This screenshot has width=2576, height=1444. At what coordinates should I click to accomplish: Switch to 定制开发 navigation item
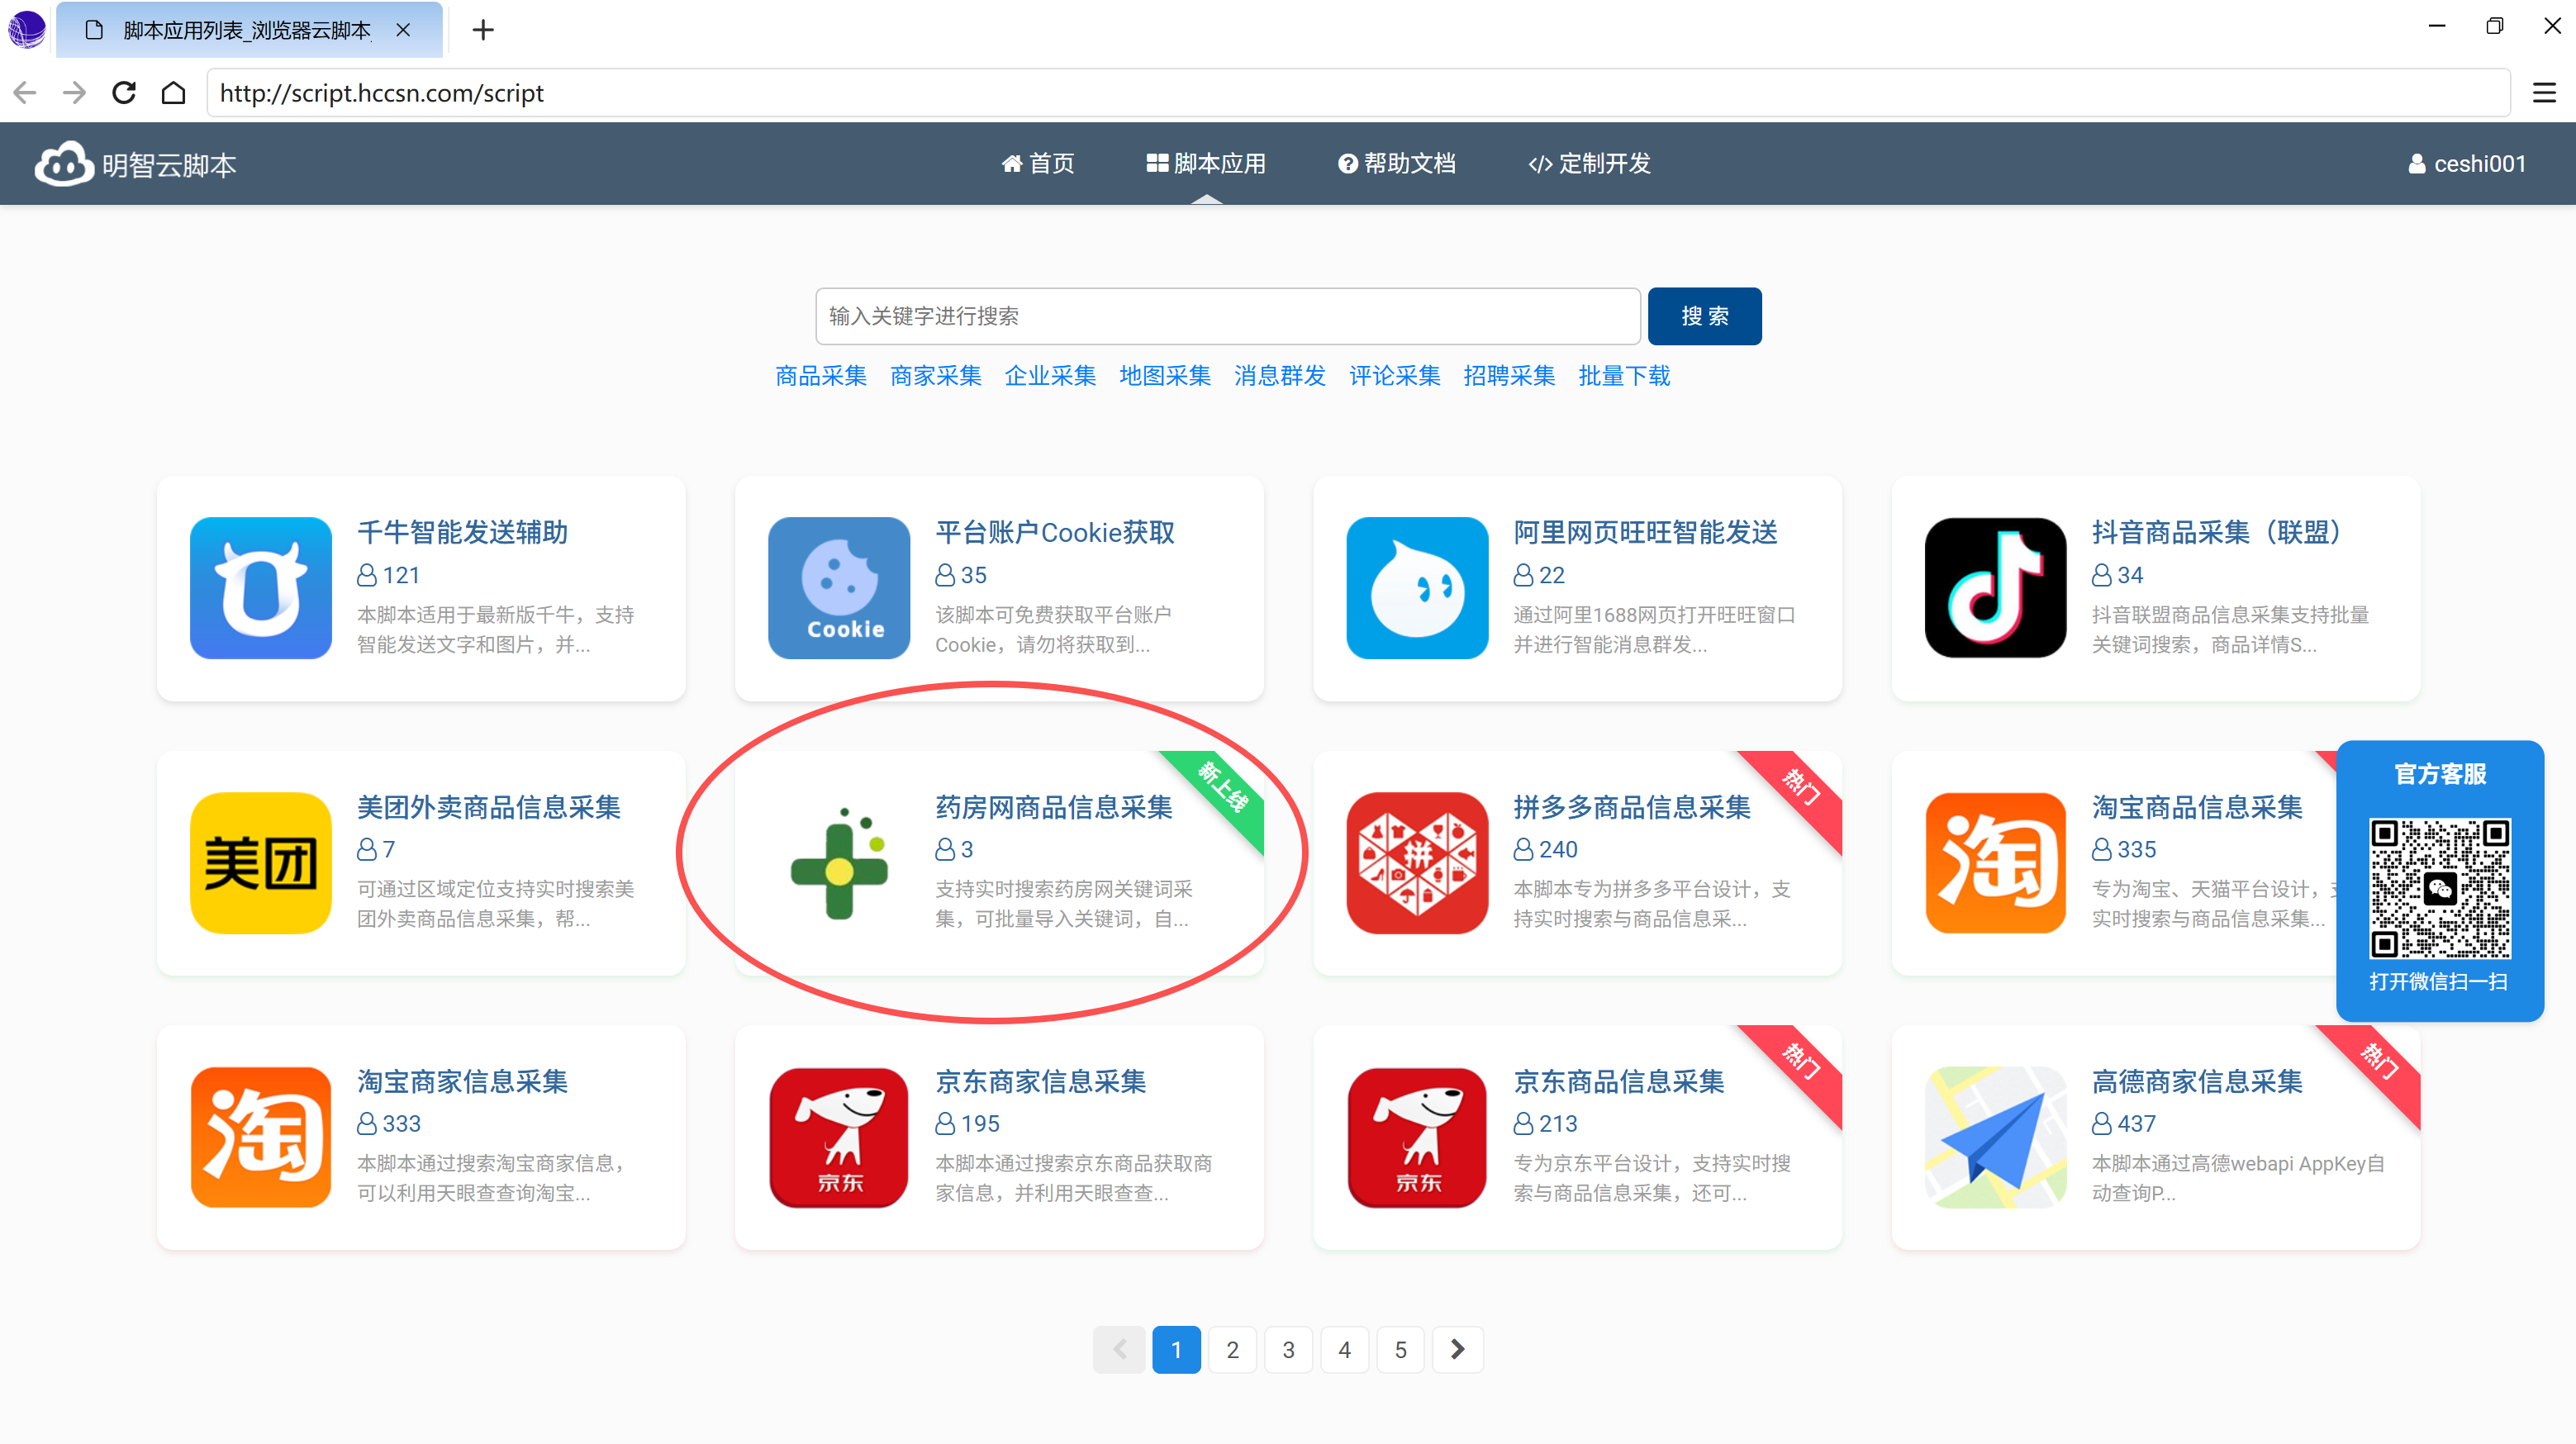coord(1589,164)
